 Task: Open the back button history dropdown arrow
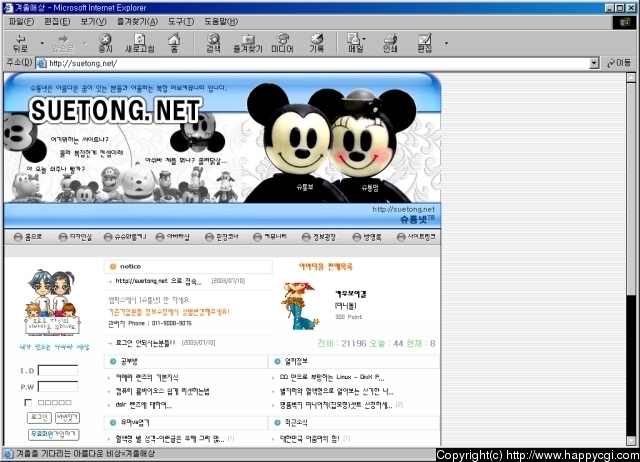point(42,43)
